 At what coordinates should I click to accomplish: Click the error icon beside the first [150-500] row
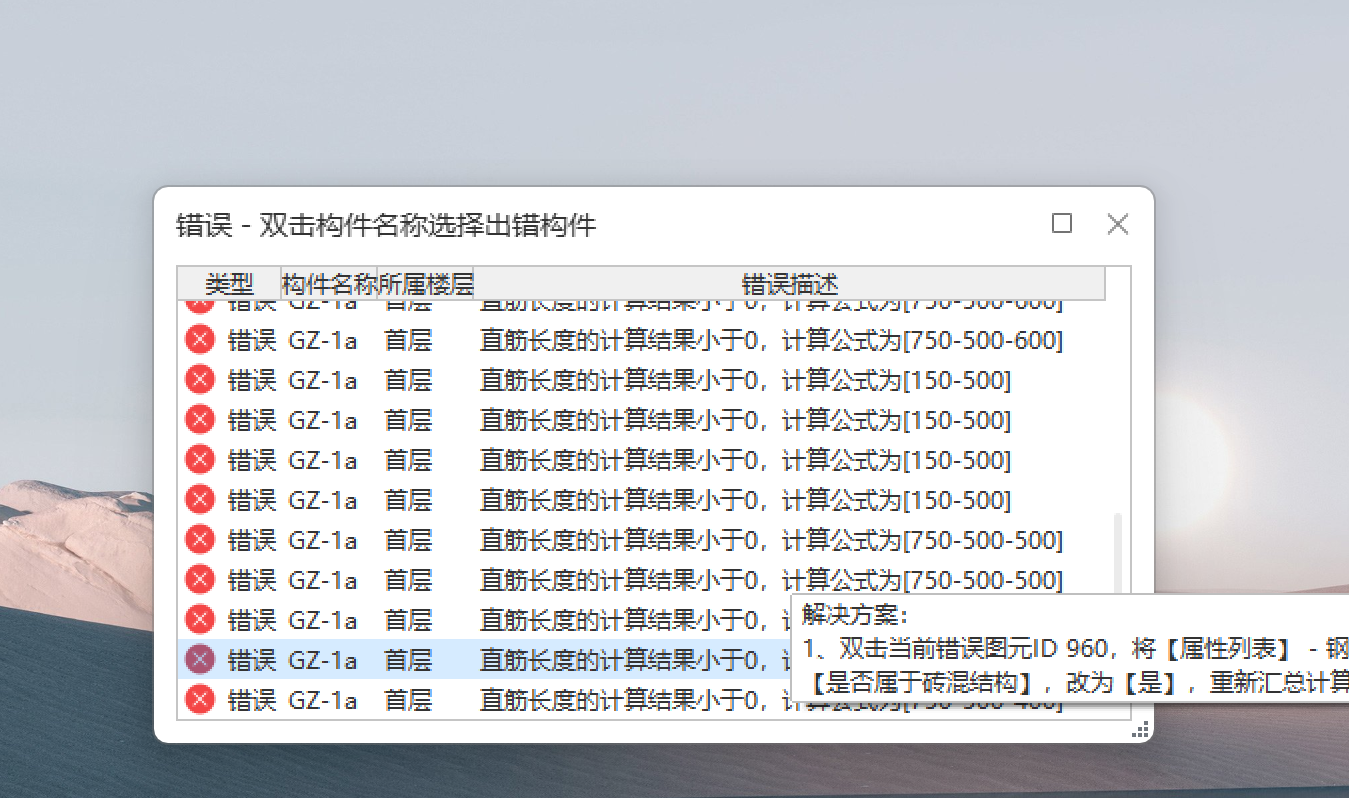(x=199, y=380)
